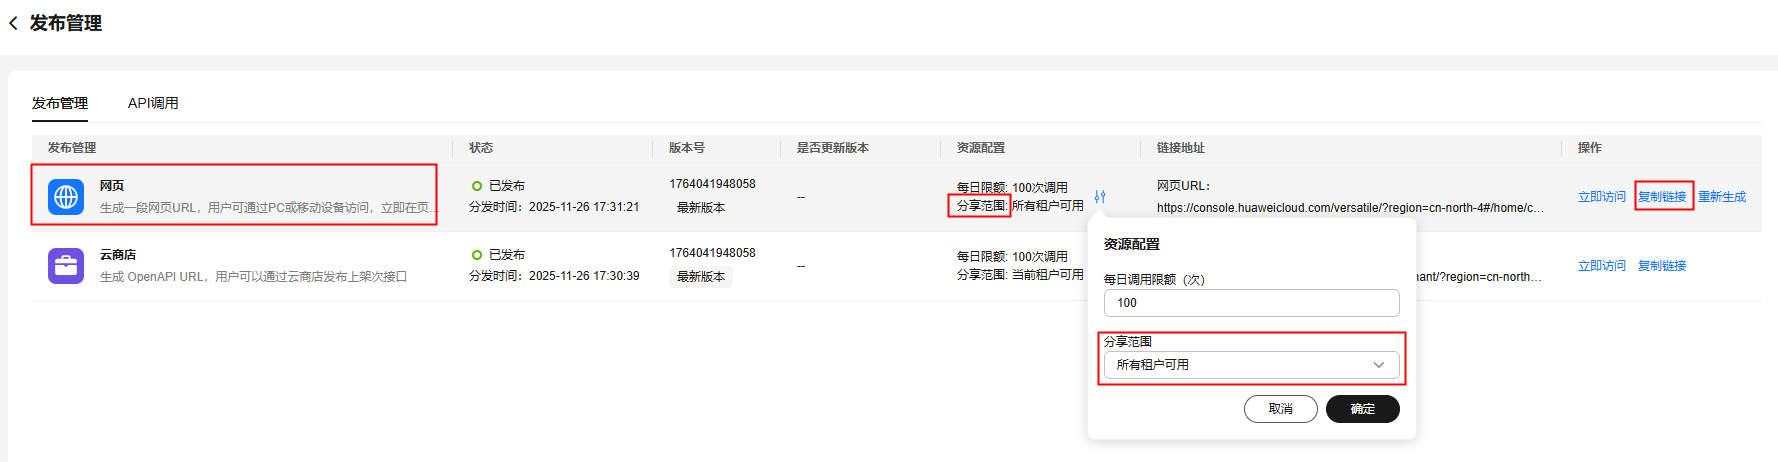
Task: Click the 确定 button
Action: click(x=1362, y=409)
